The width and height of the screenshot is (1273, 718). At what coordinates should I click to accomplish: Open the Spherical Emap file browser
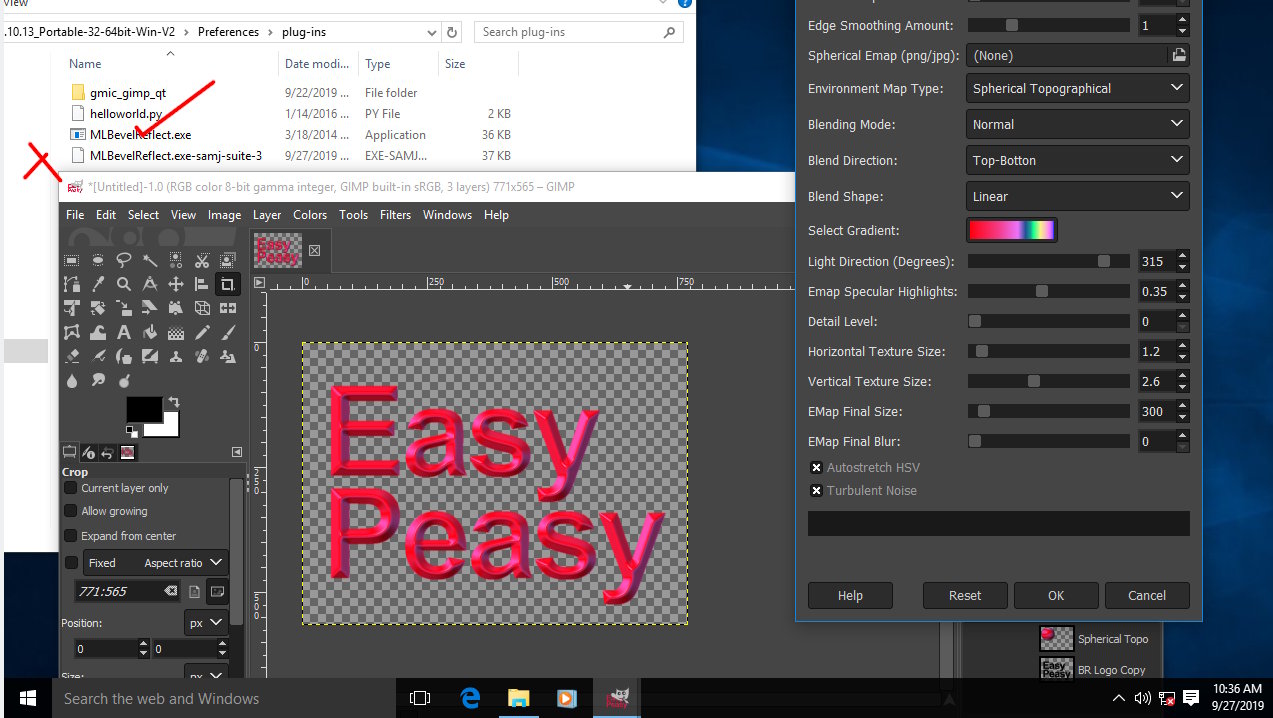point(1179,56)
